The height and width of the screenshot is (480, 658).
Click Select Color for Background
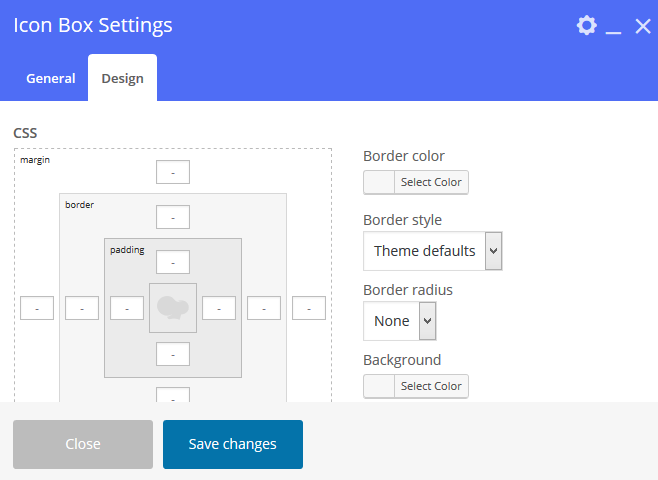click(x=431, y=386)
